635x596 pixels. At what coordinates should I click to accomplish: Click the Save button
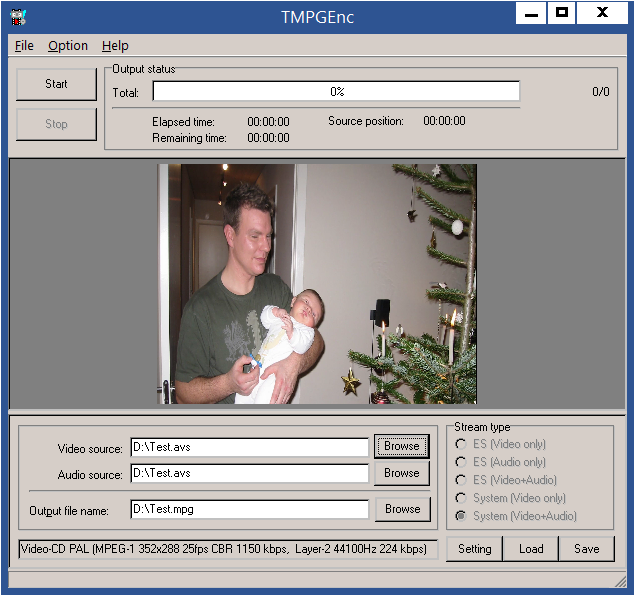[x=587, y=549]
